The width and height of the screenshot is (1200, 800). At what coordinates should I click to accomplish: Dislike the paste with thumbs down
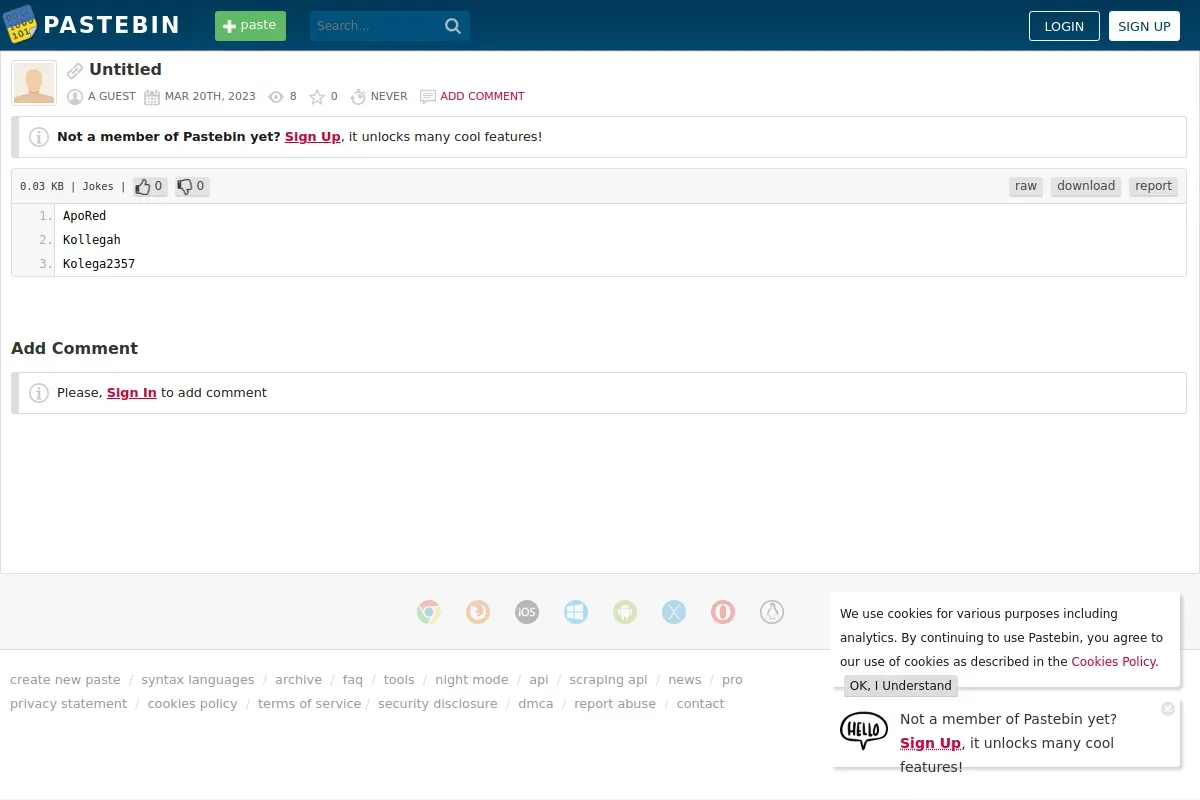point(192,186)
